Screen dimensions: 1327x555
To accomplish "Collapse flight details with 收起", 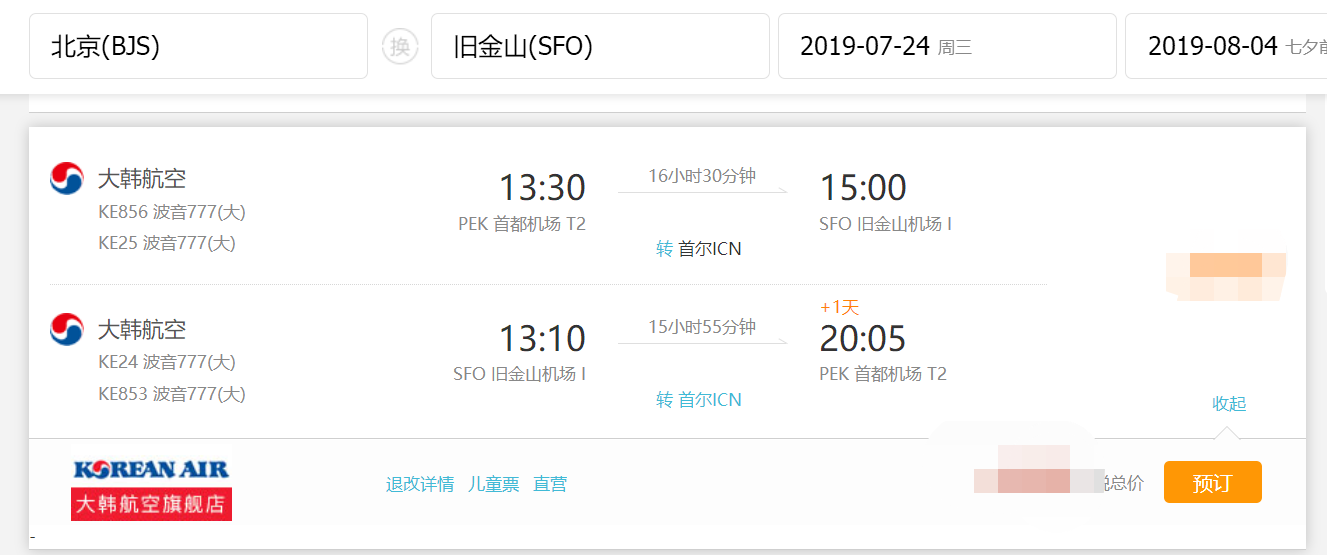I will [1229, 404].
